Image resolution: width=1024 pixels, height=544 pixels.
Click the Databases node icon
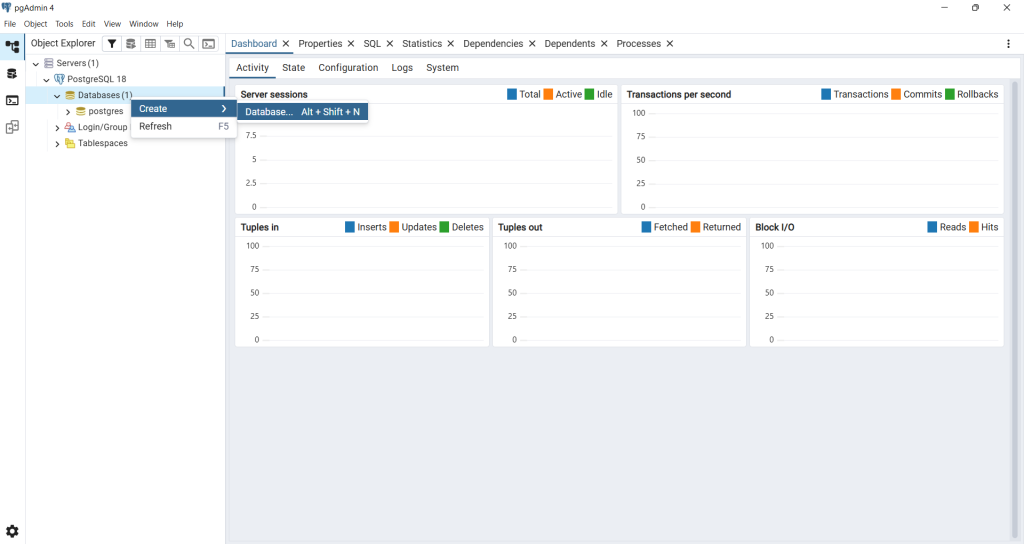coord(70,95)
